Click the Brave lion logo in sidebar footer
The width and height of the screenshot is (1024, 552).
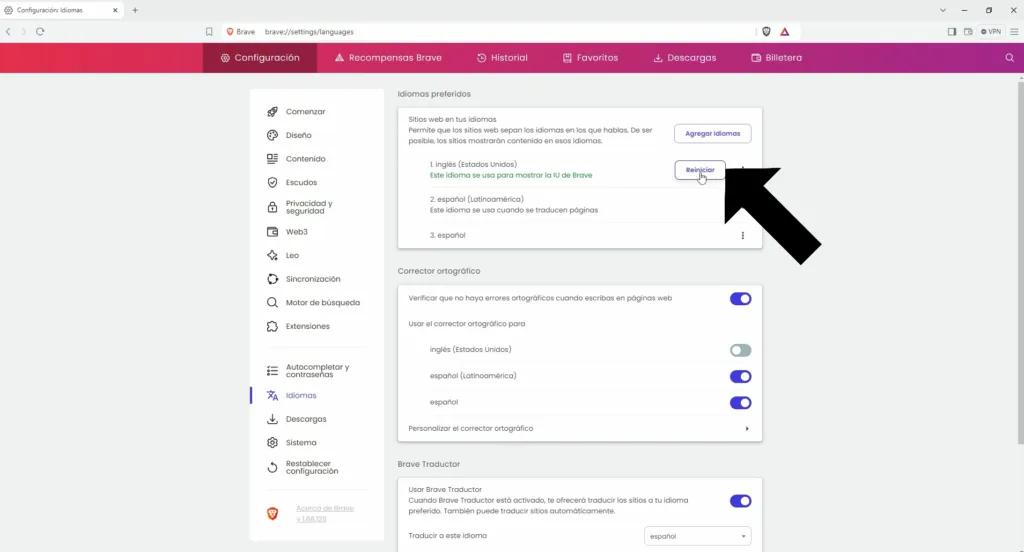(272, 514)
